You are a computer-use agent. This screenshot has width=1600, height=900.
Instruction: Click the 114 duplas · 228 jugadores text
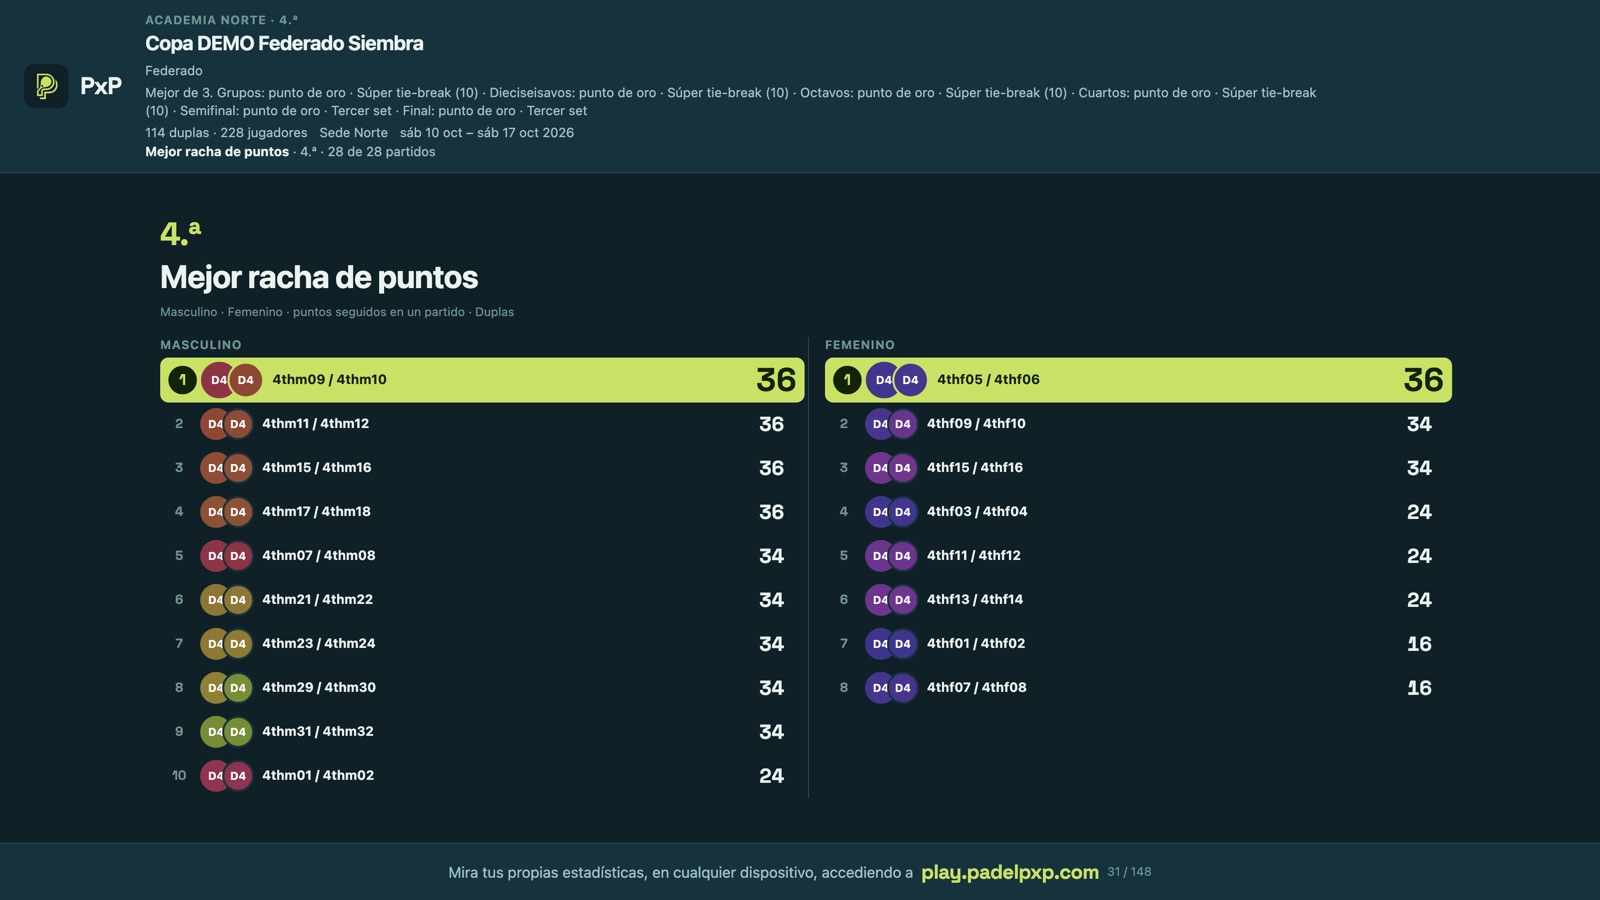pos(226,133)
